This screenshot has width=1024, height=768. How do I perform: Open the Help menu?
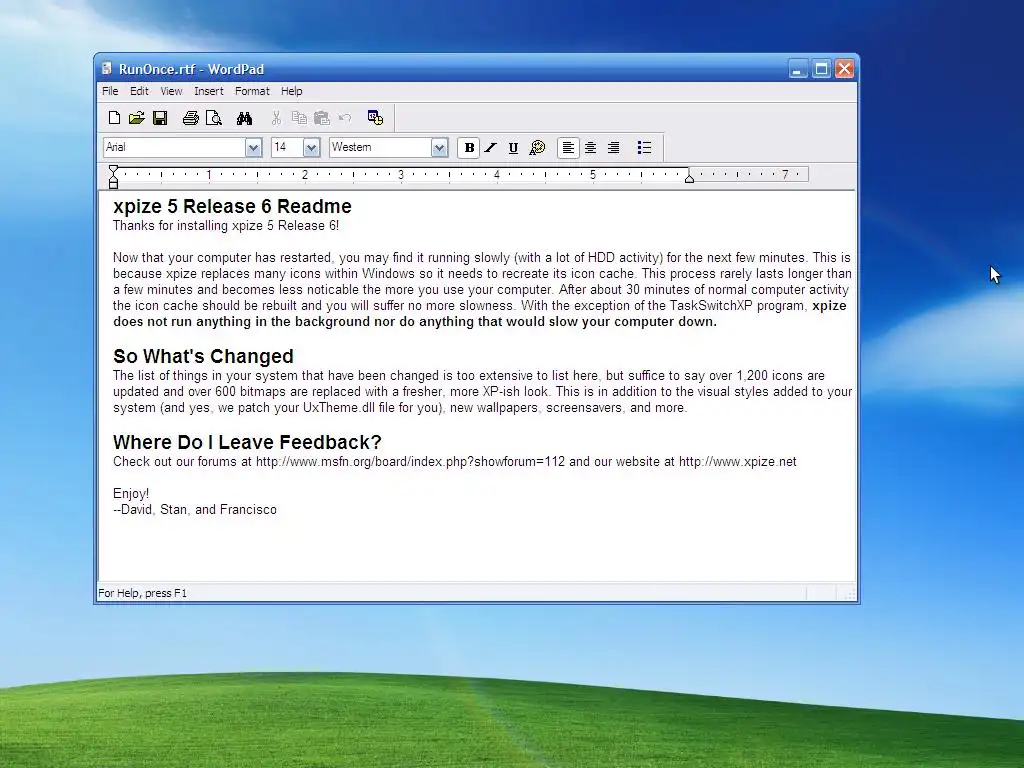(291, 91)
